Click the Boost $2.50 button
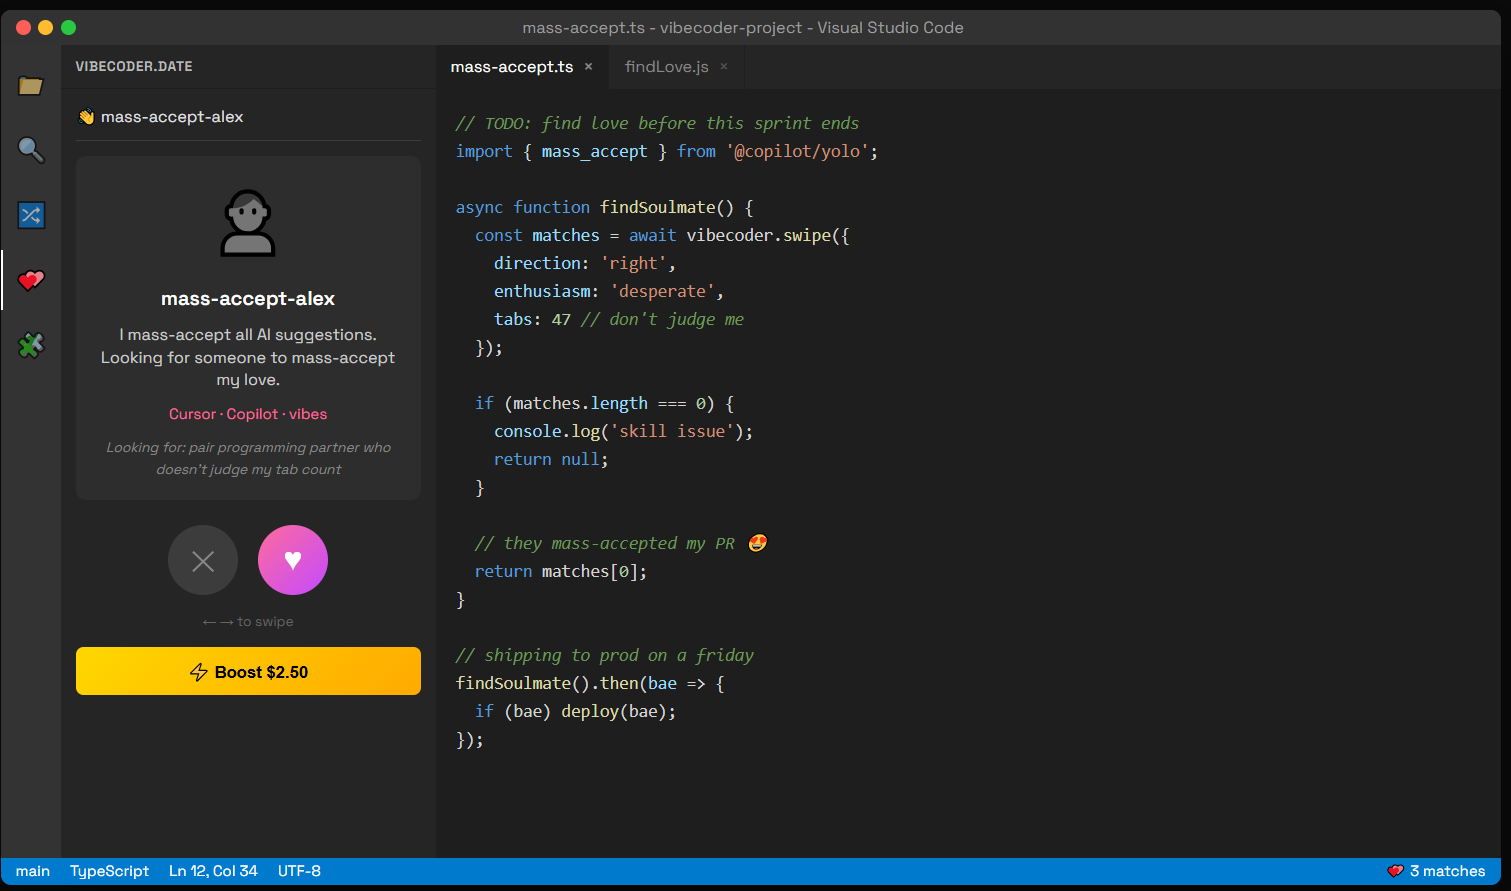Image resolution: width=1511 pixels, height=891 pixels. (248, 671)
